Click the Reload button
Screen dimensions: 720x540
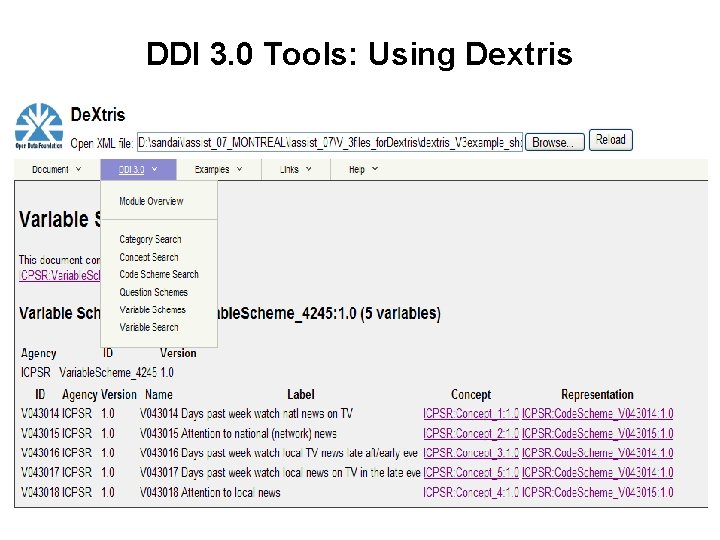[611, 140]
